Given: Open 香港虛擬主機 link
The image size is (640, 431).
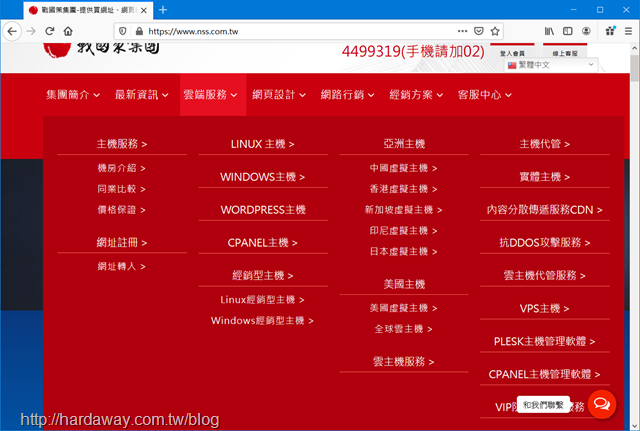Looking at the screenshot, I should pos(403,189).
